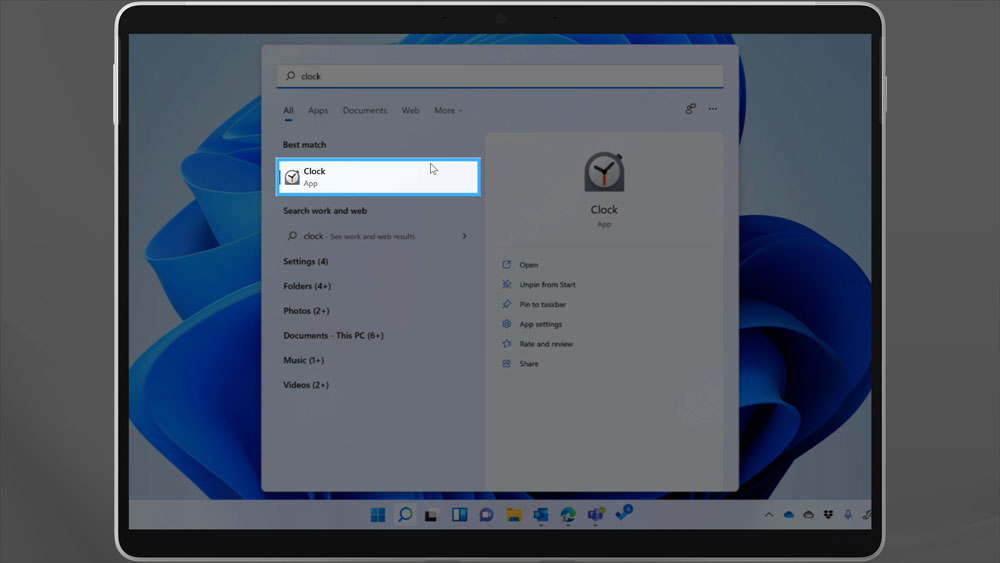Image resolution: width=1000 pixels, height=563 pixels.
Task: Switch to the Documents filter tab
Action: coord(364,111)
